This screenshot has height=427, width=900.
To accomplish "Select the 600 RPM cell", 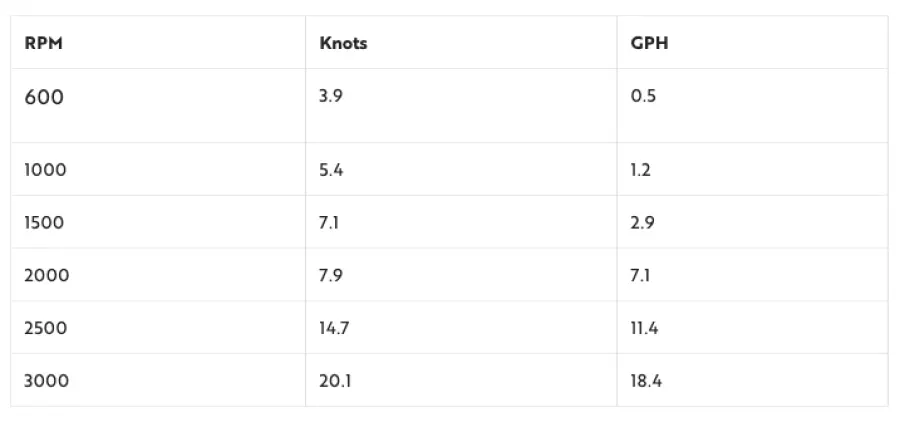I will [x=43, y=98].
